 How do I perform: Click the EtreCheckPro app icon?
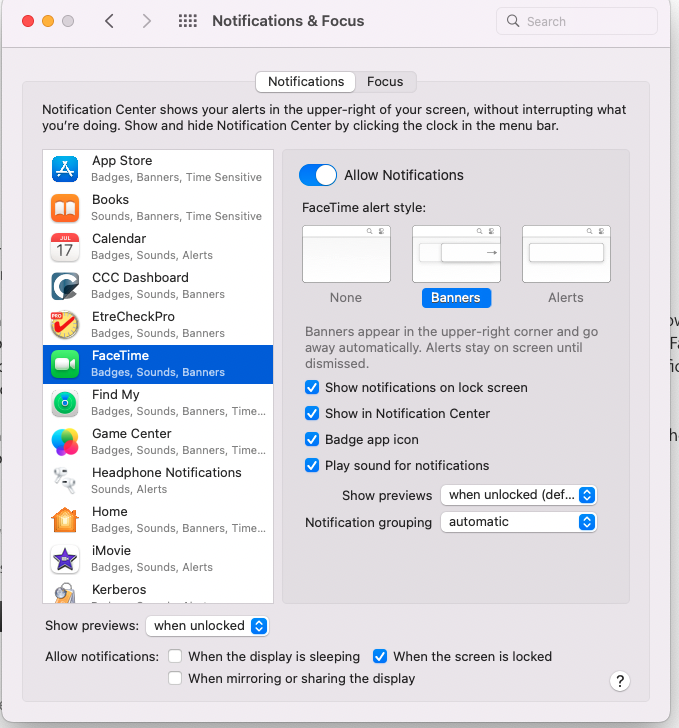tap(65, 325)
